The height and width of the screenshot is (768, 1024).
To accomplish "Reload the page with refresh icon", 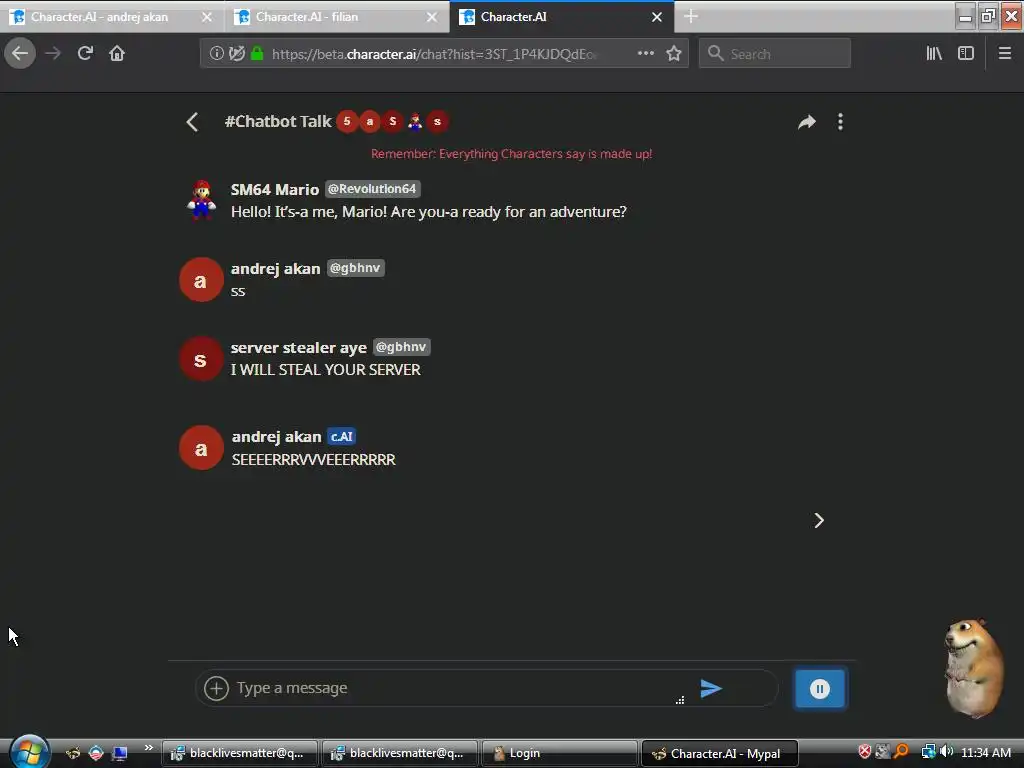I will [85, 54].
